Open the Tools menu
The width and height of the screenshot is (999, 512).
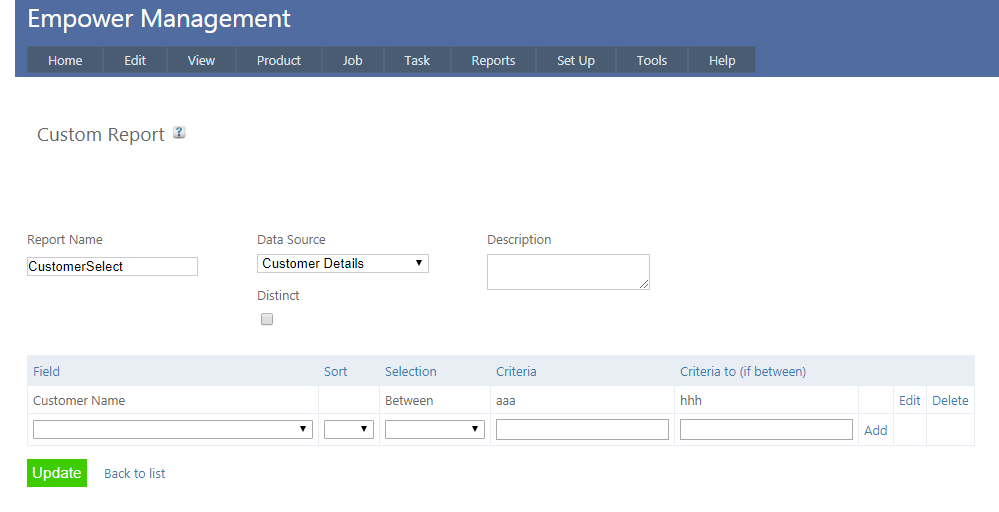click(x=651, y=61)
